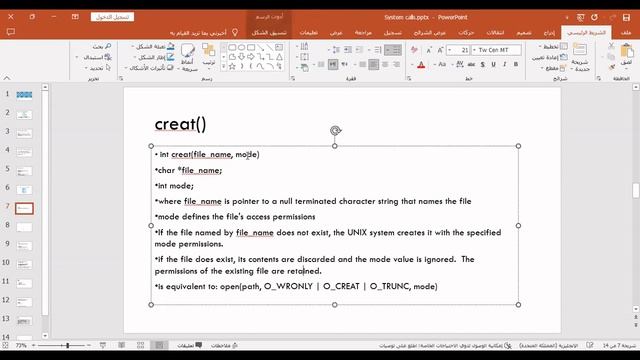Click line spacing icon

coord(336,50)
